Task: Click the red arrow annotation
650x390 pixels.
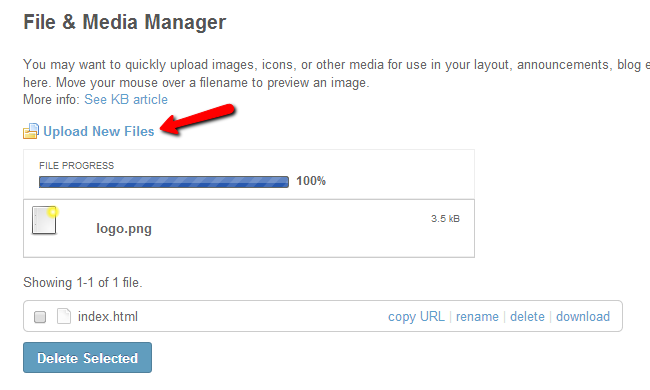Action: [x=198, y=119]
